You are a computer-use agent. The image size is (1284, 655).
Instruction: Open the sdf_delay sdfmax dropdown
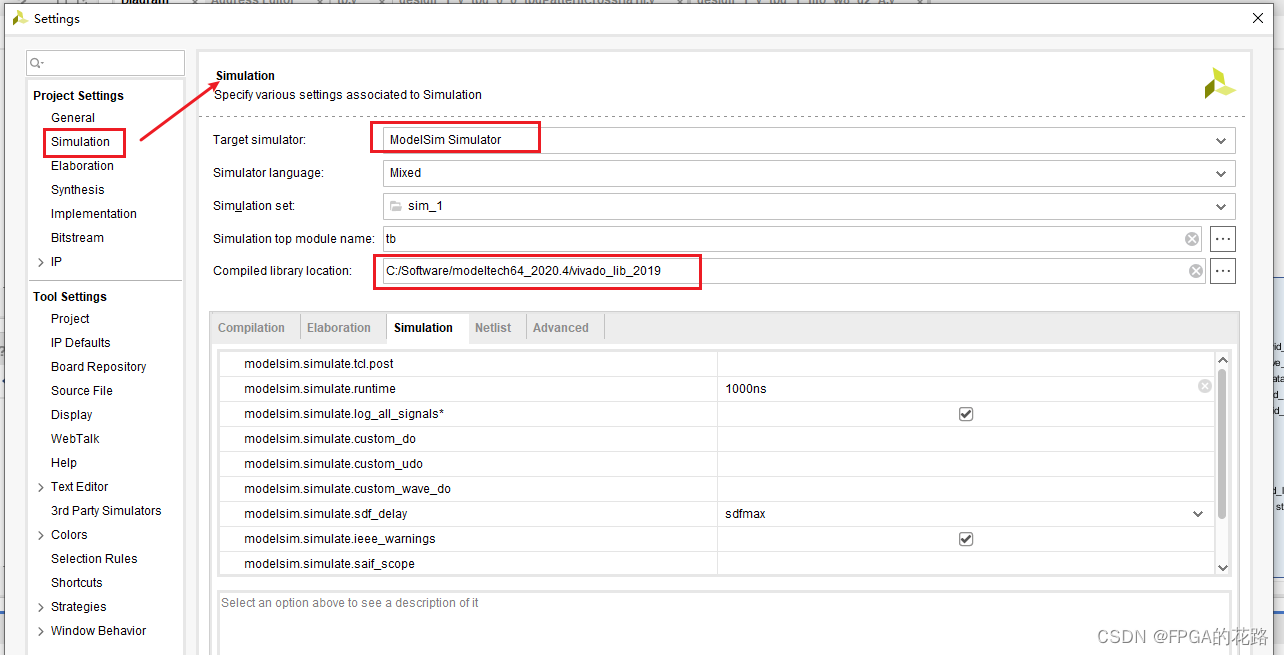point(1198,514)
